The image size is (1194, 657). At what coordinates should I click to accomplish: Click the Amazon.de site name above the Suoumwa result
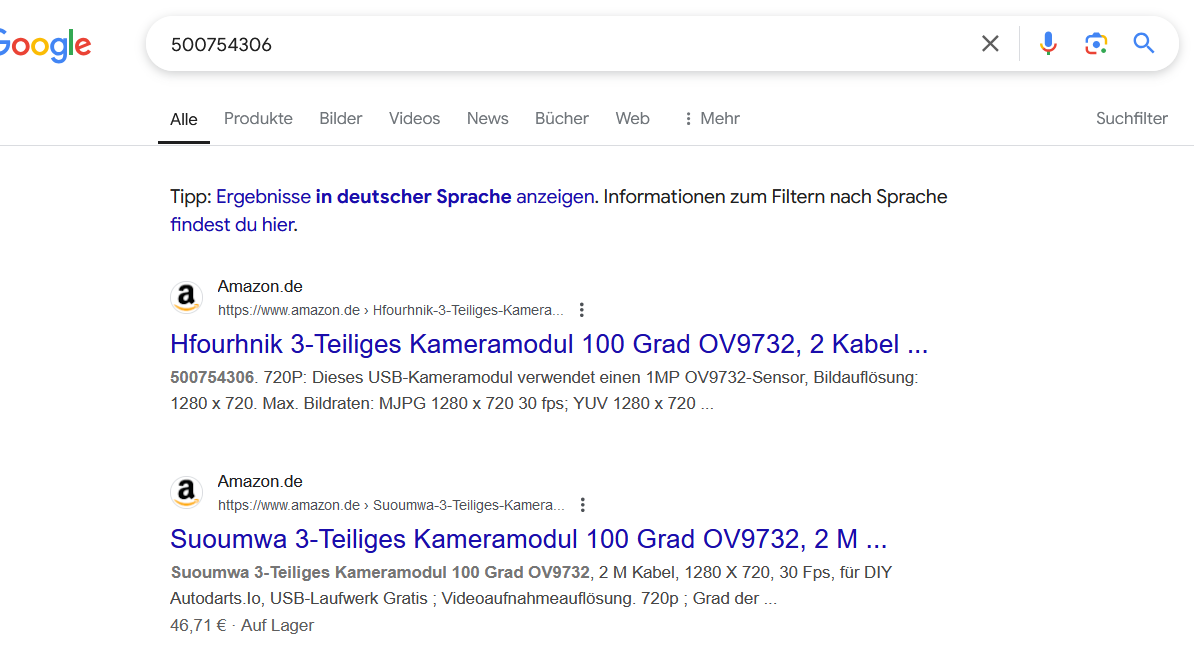click(260, 481)
